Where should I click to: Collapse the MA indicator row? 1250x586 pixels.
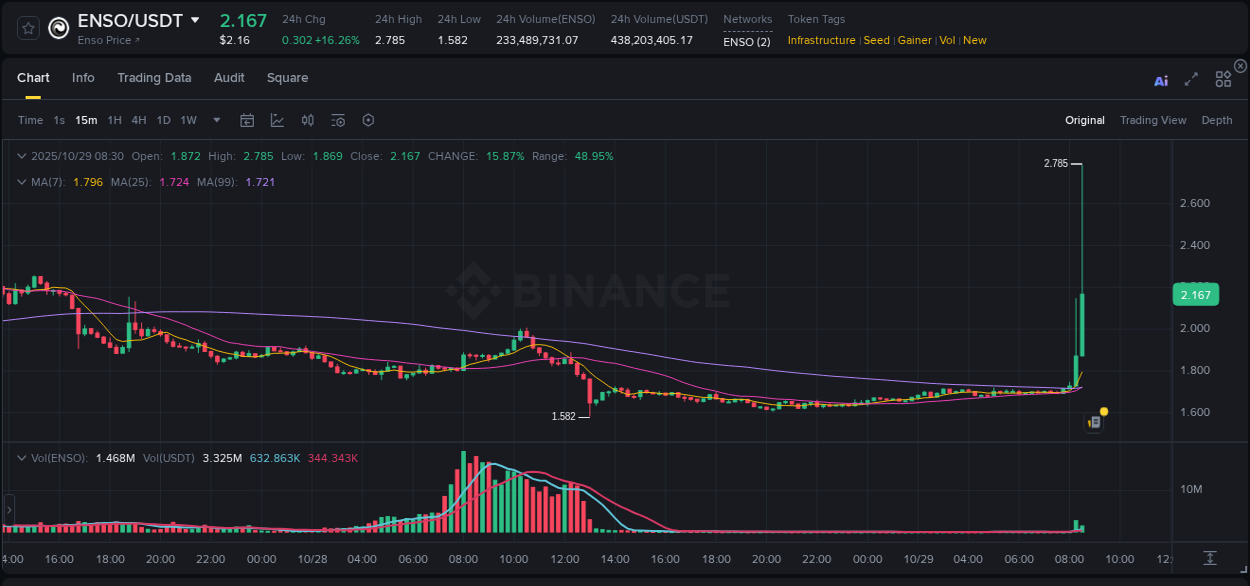click(21, 183)
